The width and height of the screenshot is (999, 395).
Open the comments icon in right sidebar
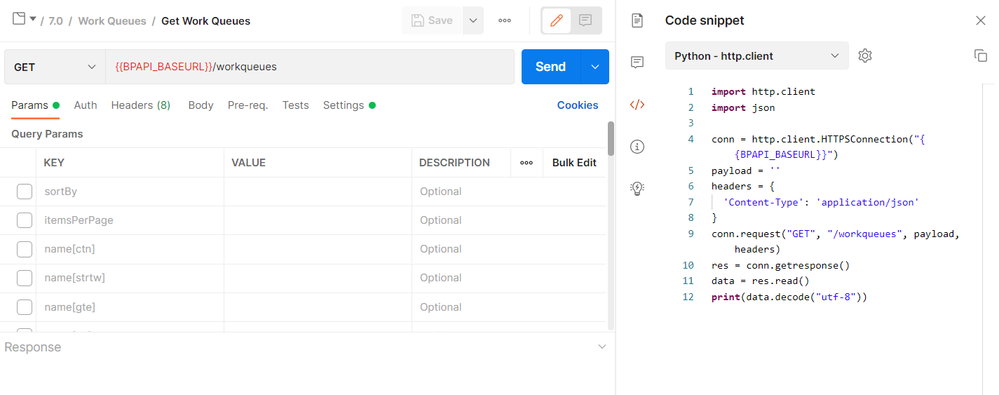[x=637, y=62]
